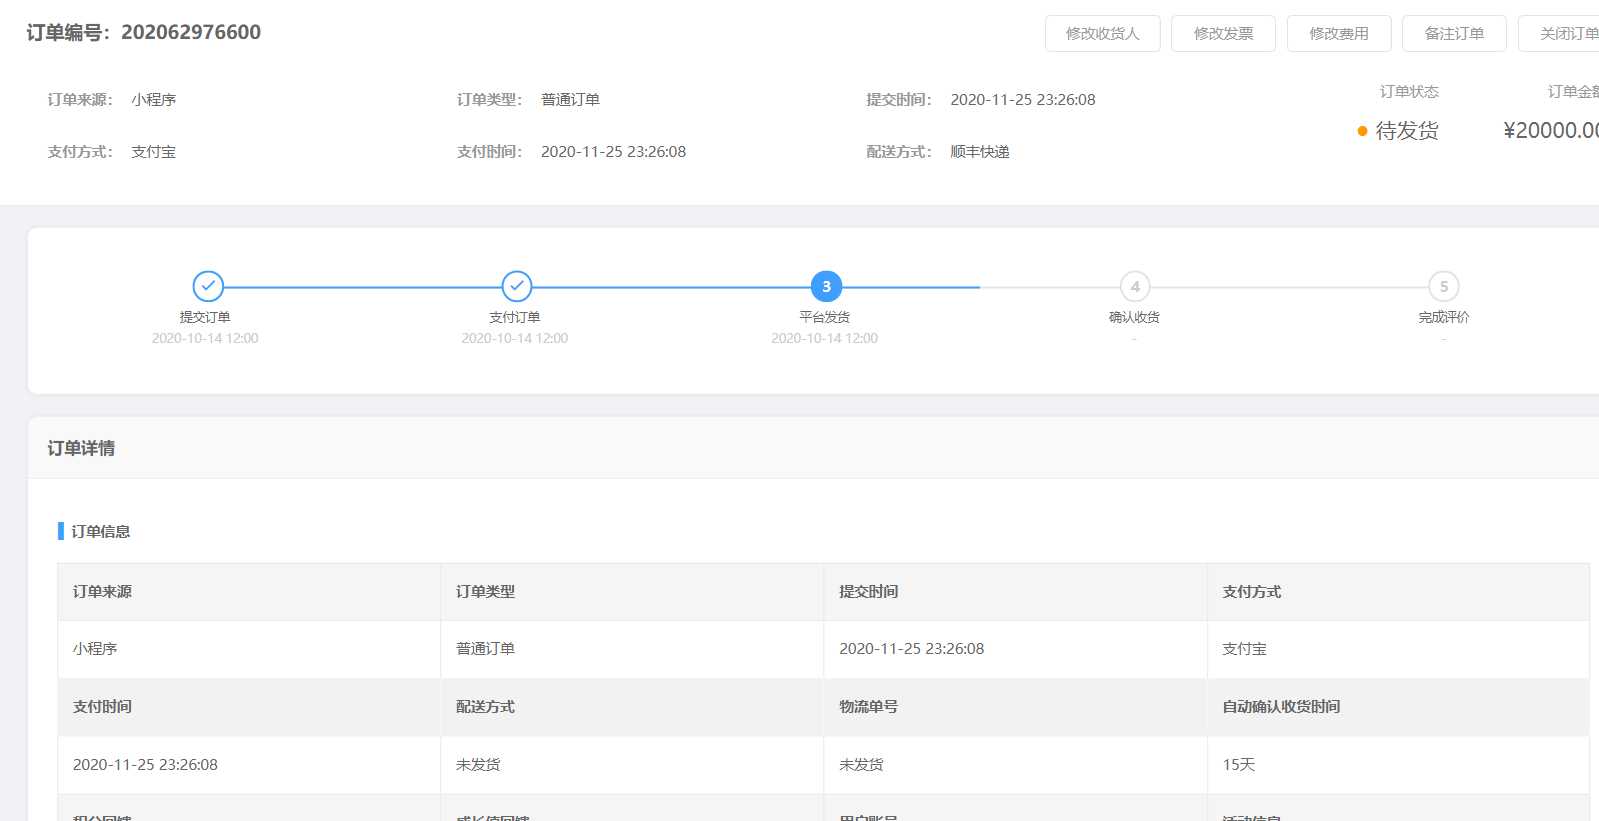Click 未发货 cell under 物流单号

861,765
